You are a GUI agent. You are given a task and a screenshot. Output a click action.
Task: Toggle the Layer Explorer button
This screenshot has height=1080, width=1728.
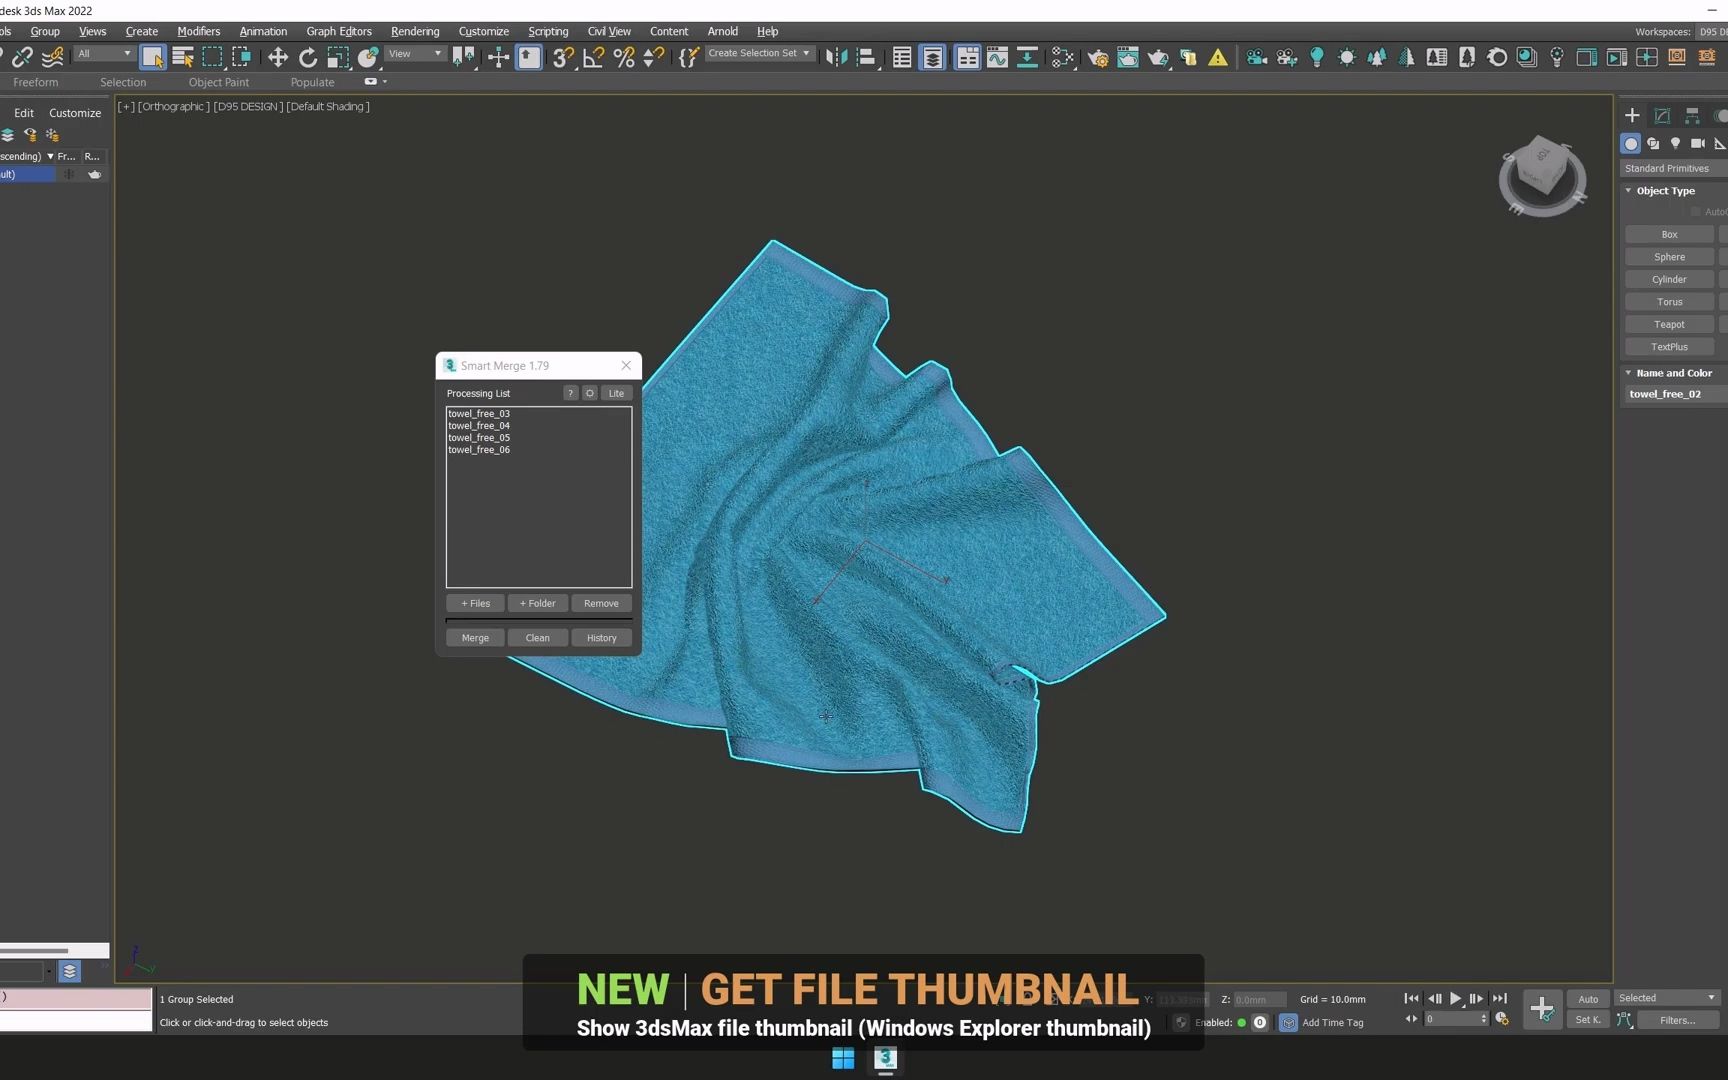pyautogui.click(x=932, y=58)
